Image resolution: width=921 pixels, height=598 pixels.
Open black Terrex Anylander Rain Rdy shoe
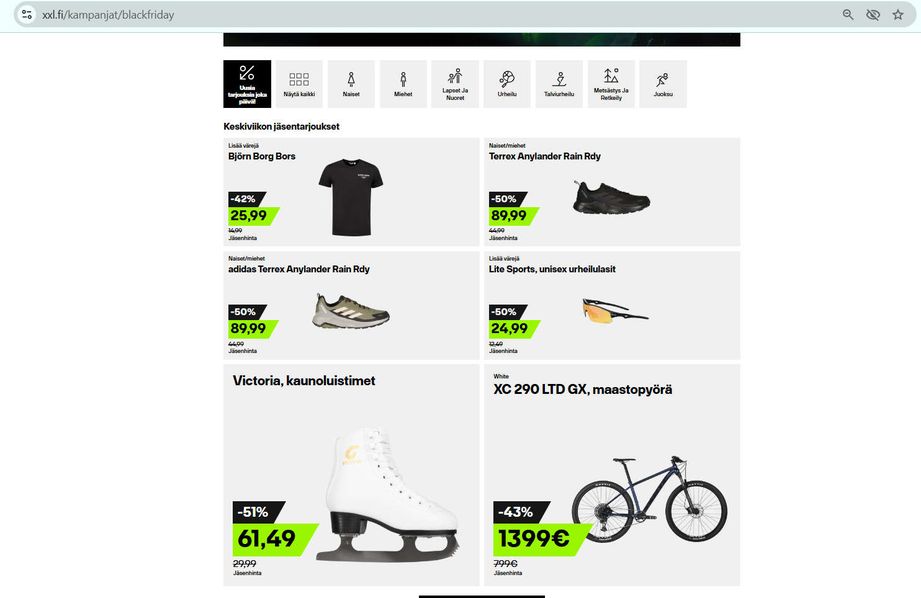click(x=612, y=192)
